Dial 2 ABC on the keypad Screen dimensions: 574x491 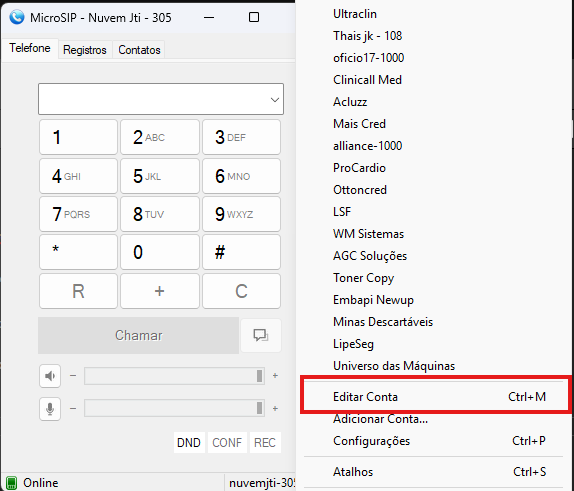point(160,137)
